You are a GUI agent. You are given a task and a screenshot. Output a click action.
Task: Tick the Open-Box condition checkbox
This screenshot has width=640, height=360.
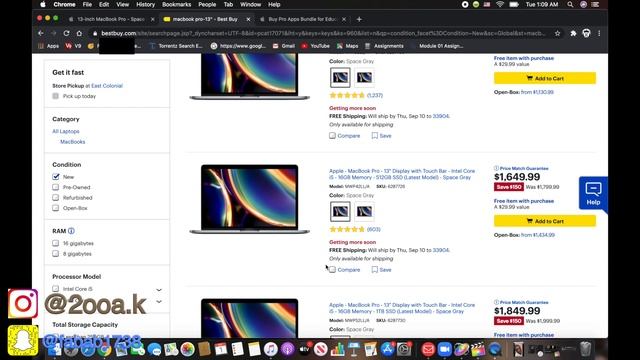(x=56, y=208)
